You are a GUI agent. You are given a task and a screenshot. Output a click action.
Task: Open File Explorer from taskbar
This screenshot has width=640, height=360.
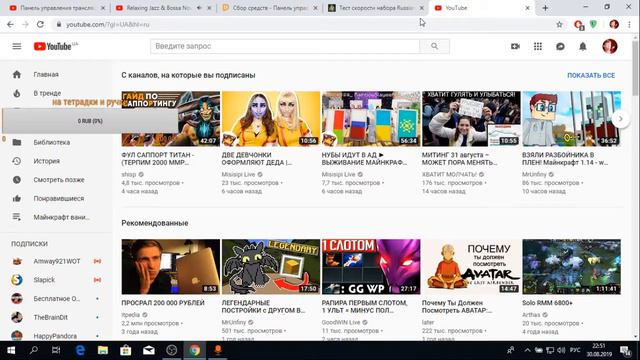click(x=103, y=350)
